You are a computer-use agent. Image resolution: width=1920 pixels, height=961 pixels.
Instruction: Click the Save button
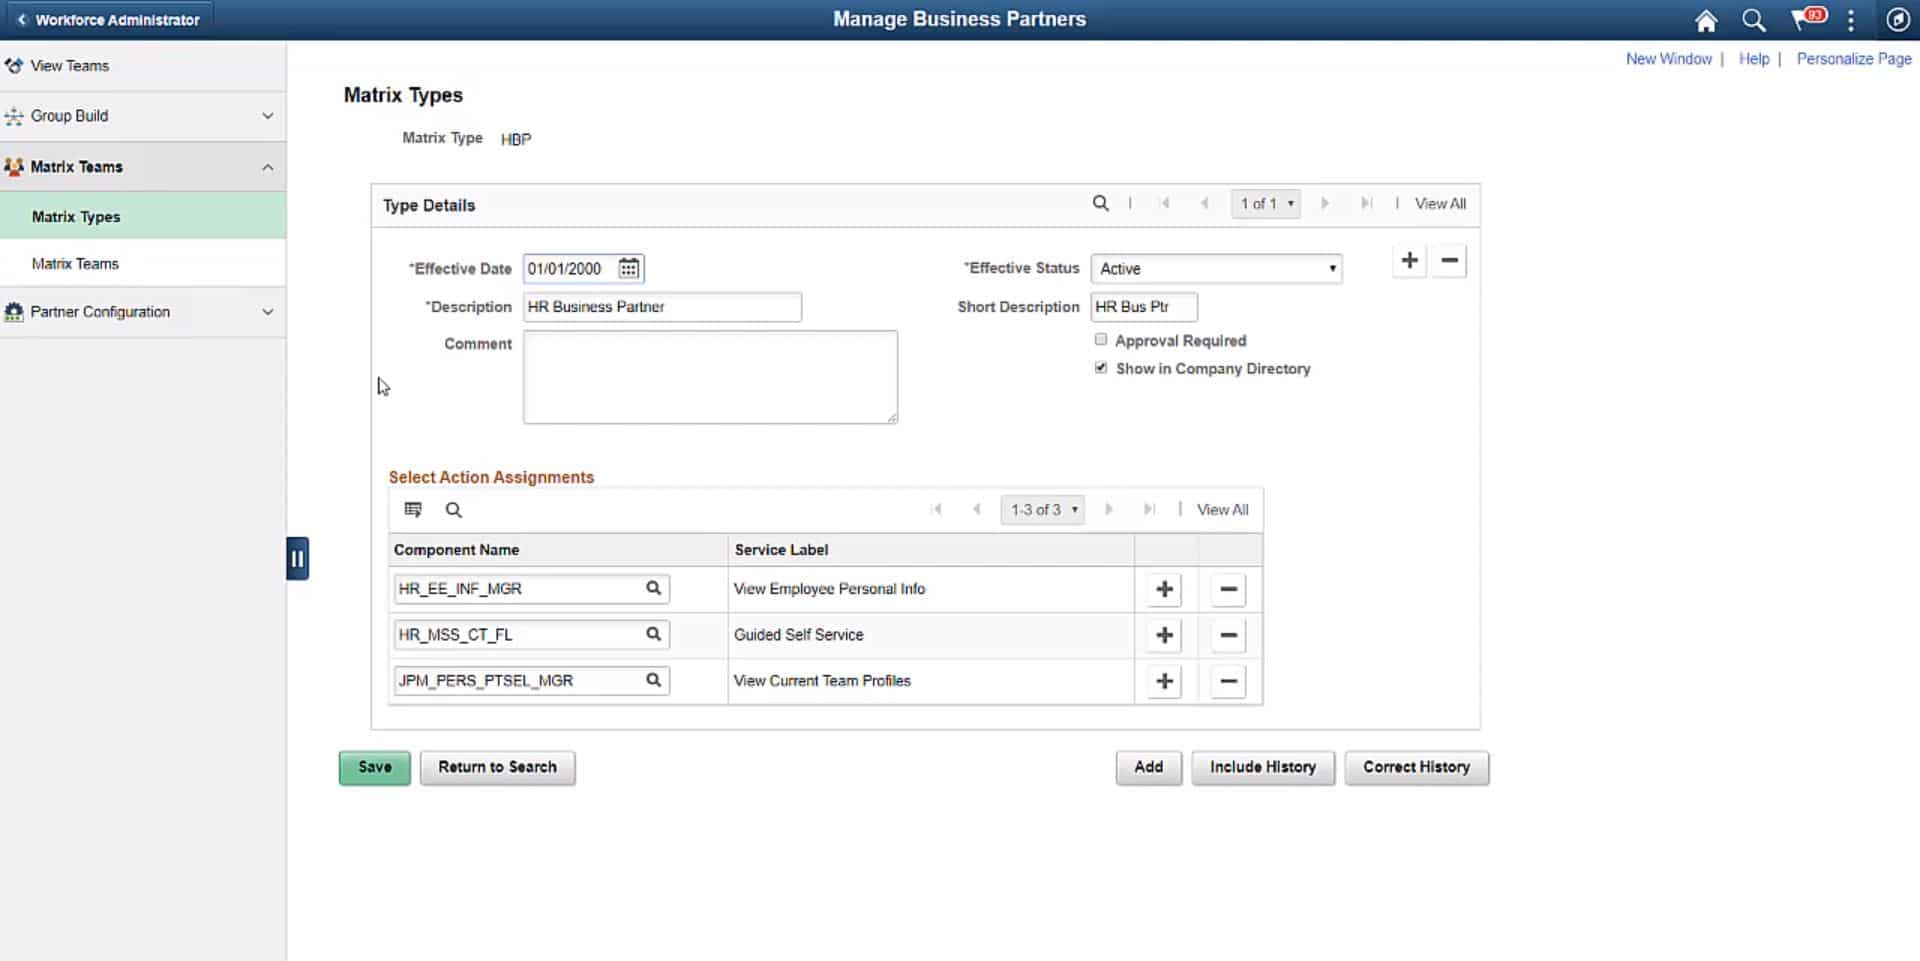(374, 767)
